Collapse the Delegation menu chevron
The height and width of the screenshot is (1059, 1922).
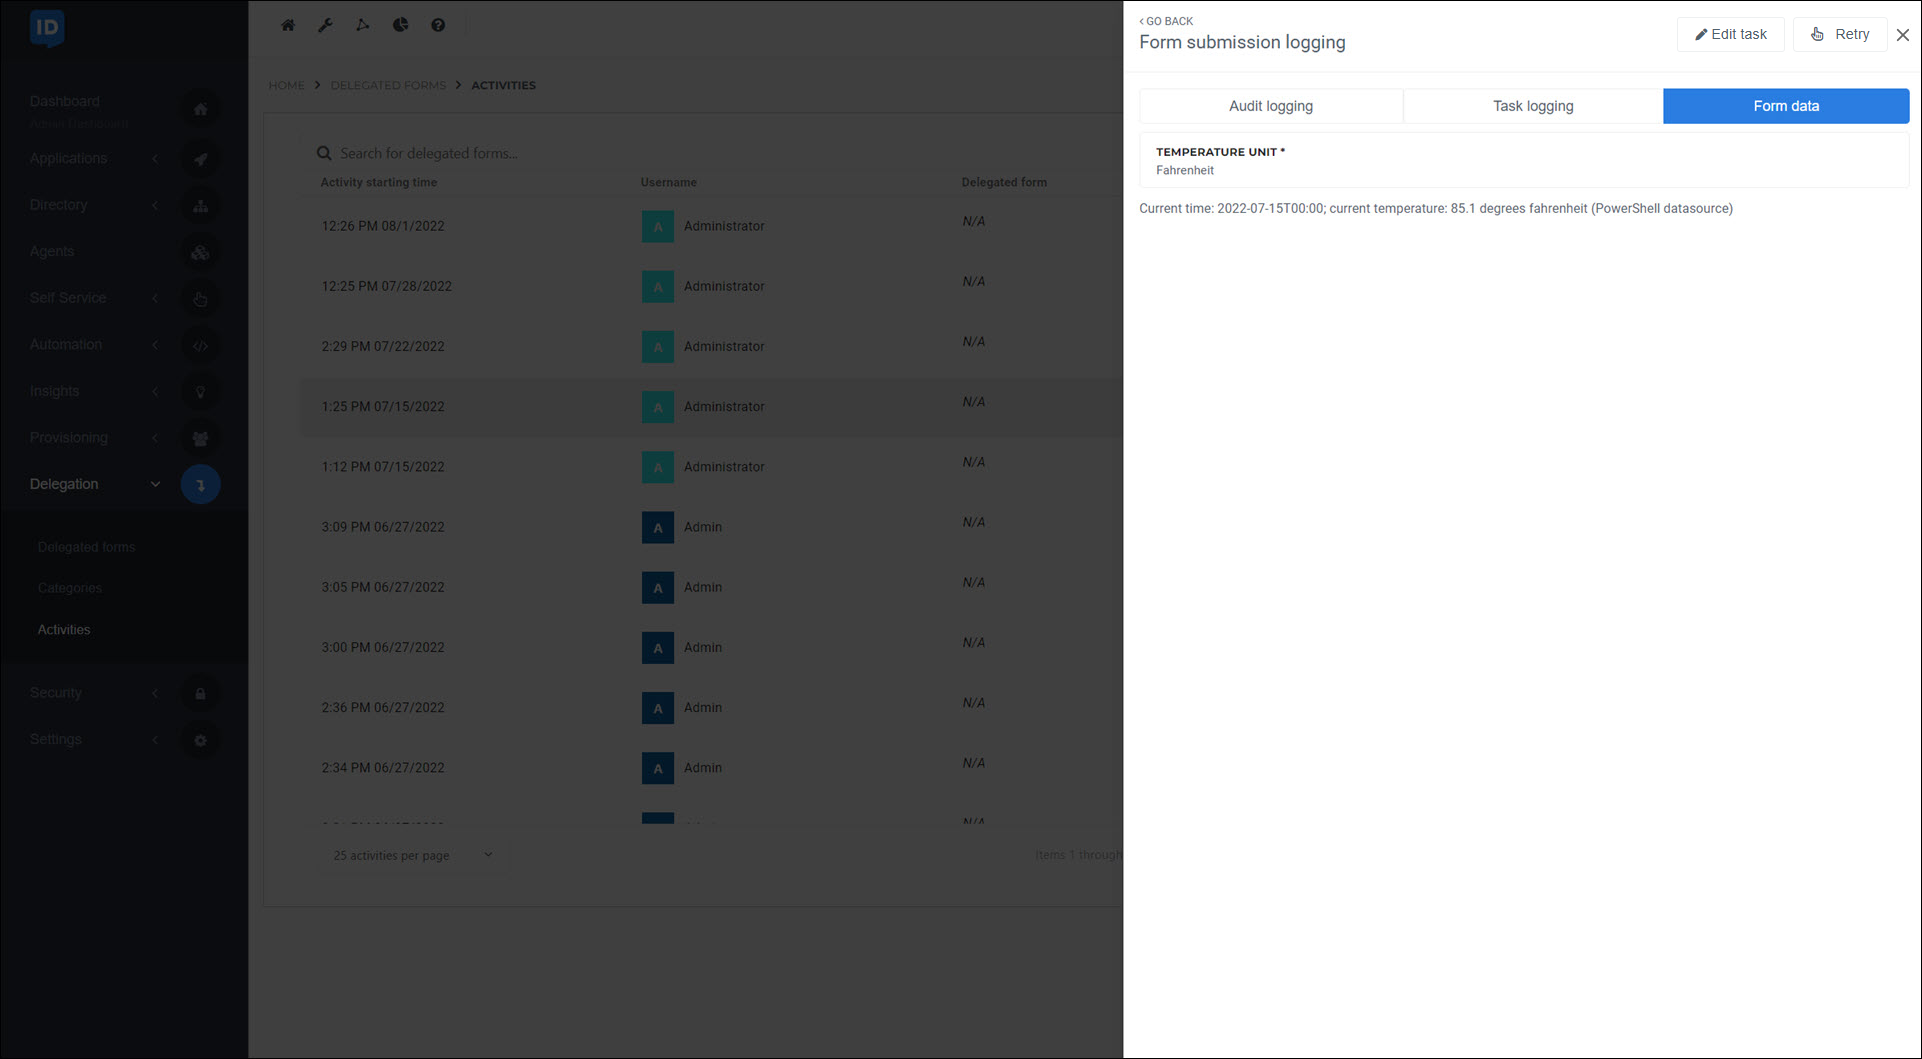tap(155, 484)
